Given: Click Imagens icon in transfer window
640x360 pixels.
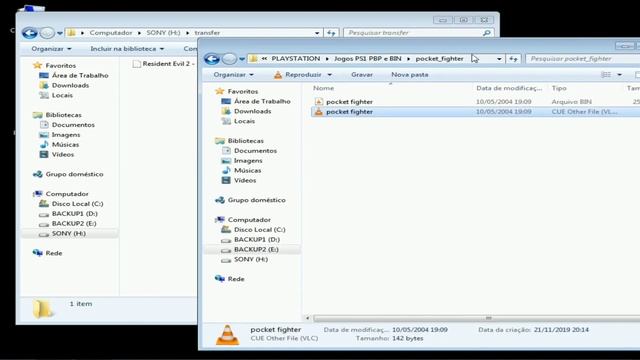Looking at the screenshot, I should click(x=44, y=135).
